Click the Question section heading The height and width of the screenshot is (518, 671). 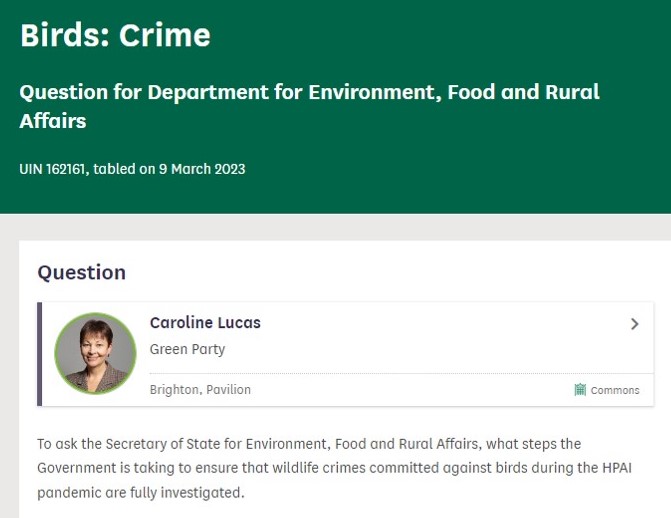[81, 272]
